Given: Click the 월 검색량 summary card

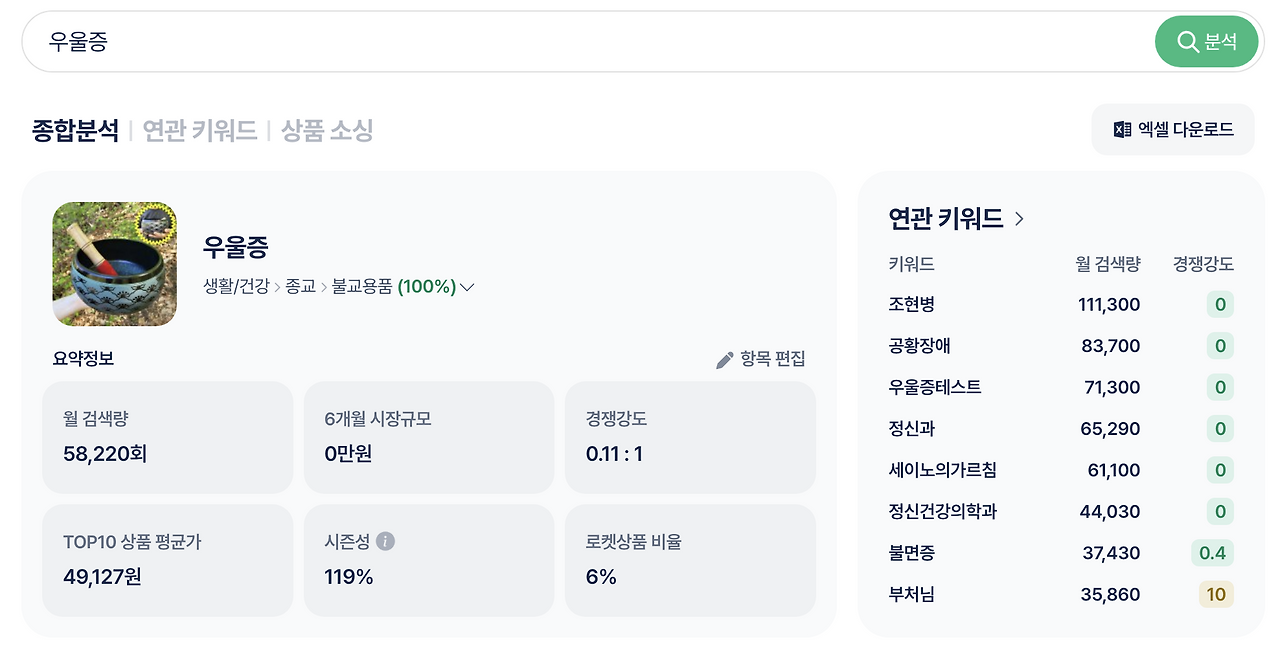Looking at the screenshot, I should (x=167, y=437).
